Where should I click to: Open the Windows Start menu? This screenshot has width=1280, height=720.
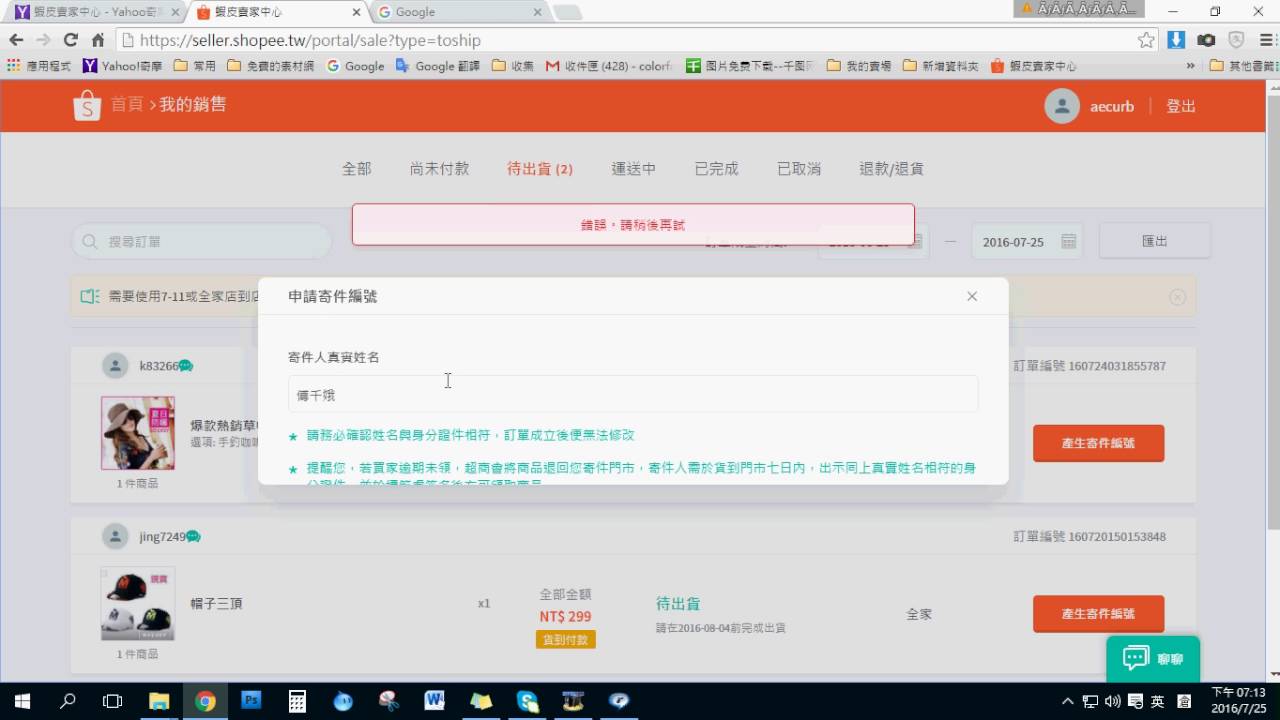[x=22, y=701]
